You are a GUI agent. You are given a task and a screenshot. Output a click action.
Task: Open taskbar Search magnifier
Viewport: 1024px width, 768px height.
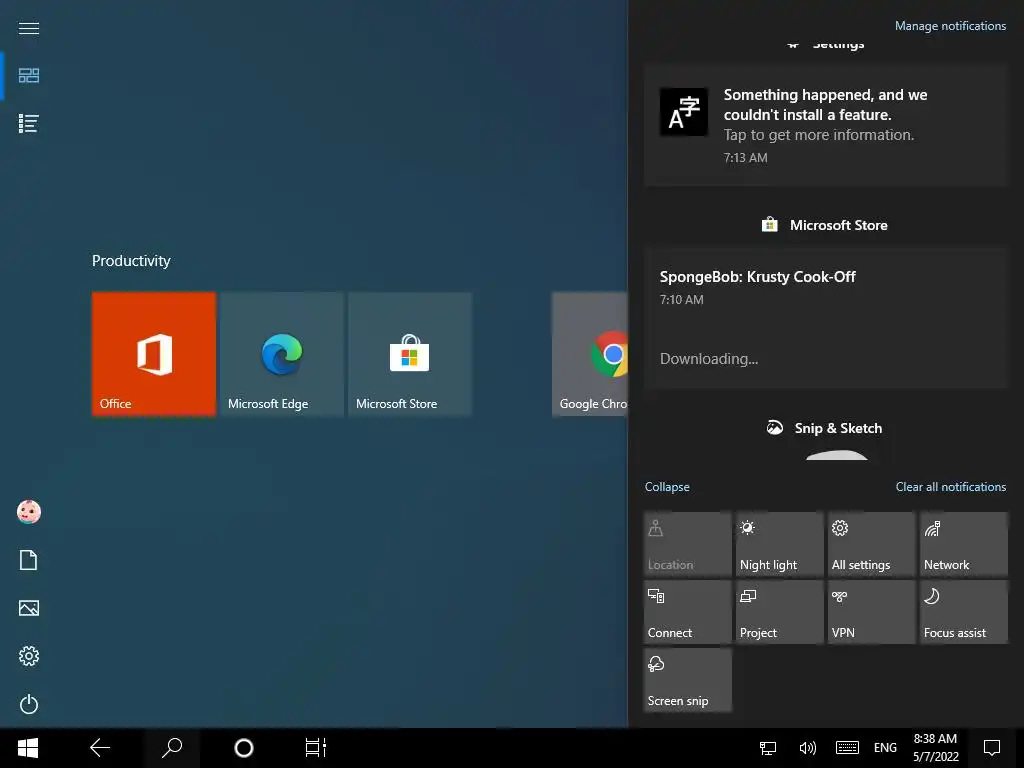(x=172, y=748)
